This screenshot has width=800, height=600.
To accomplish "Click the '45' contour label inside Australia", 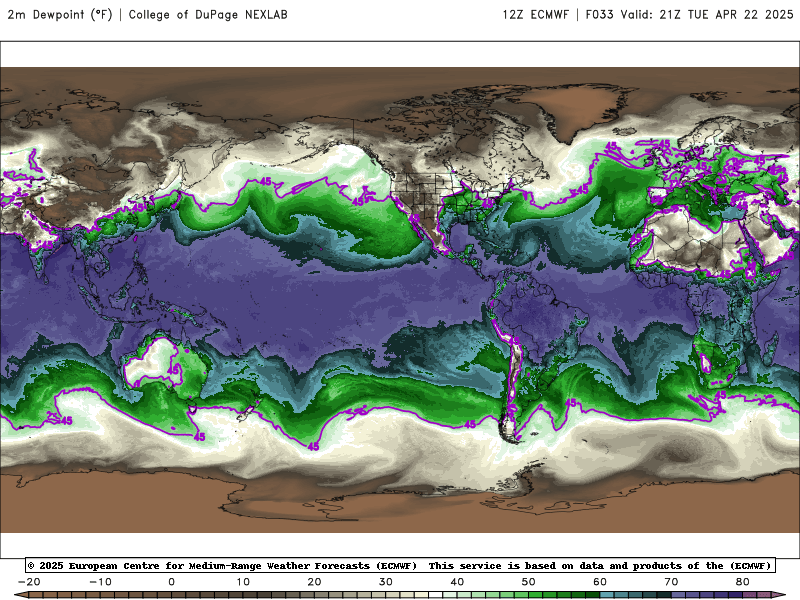I will tap(173, 369).
